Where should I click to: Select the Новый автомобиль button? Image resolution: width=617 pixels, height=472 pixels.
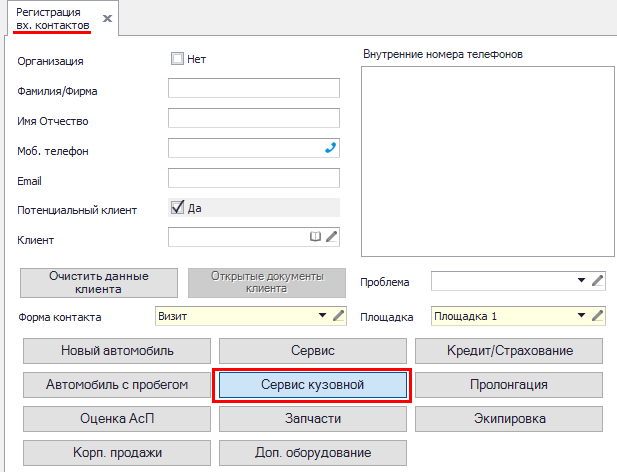point(117,351)
